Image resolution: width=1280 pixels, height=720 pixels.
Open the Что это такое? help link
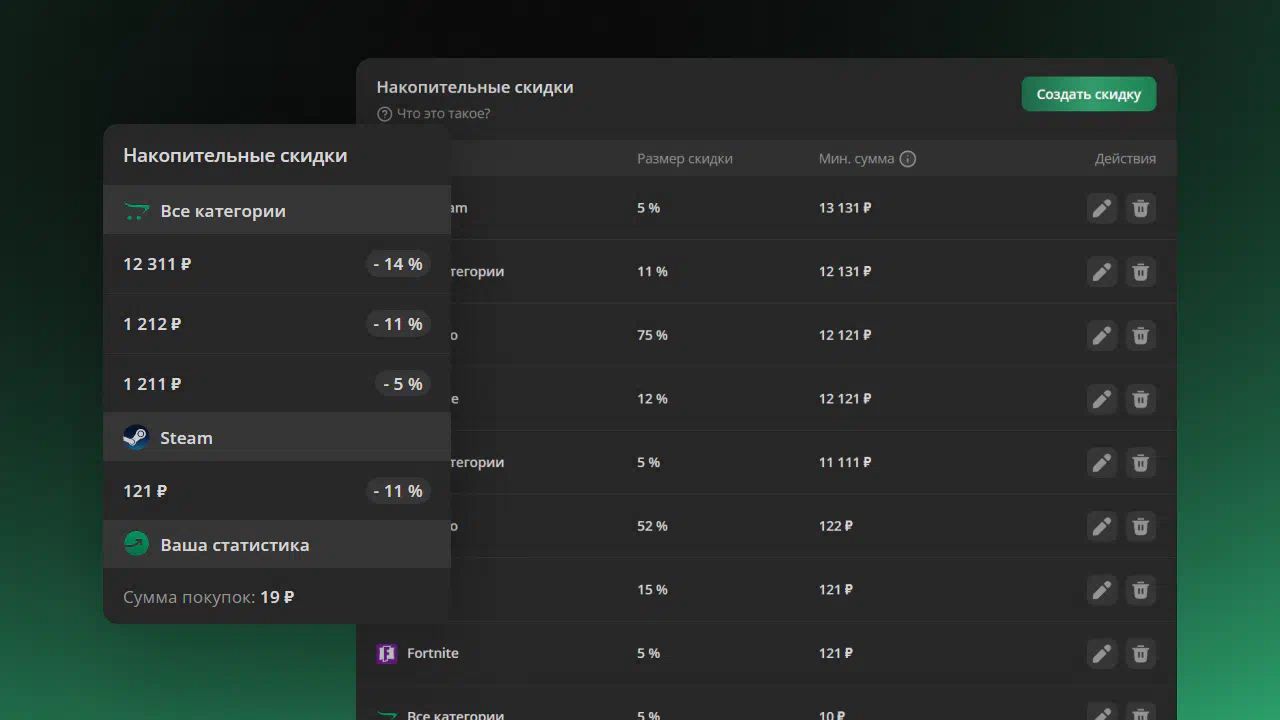443,114
